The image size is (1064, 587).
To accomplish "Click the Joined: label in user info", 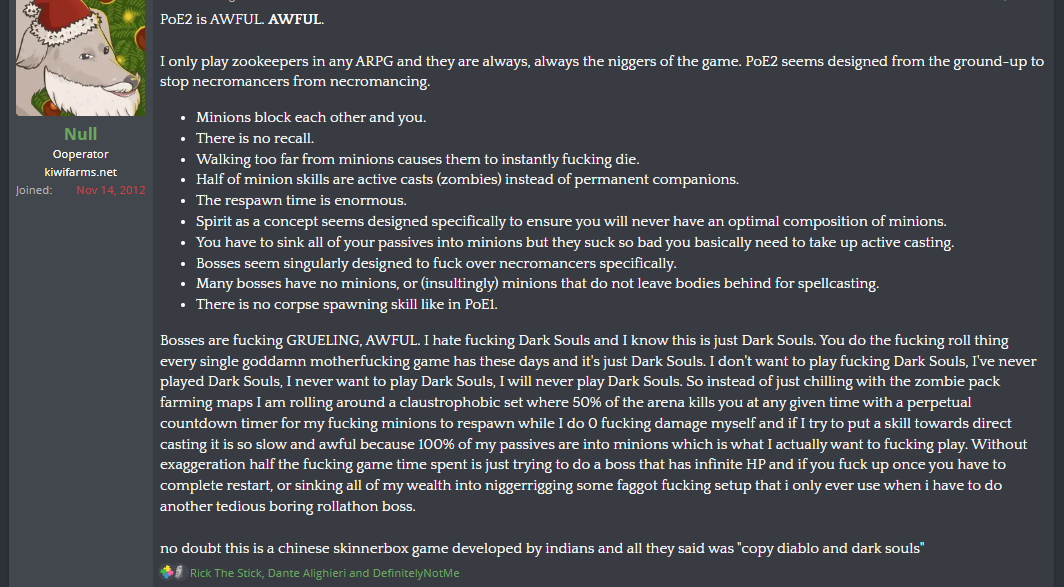I will [34, 190].
